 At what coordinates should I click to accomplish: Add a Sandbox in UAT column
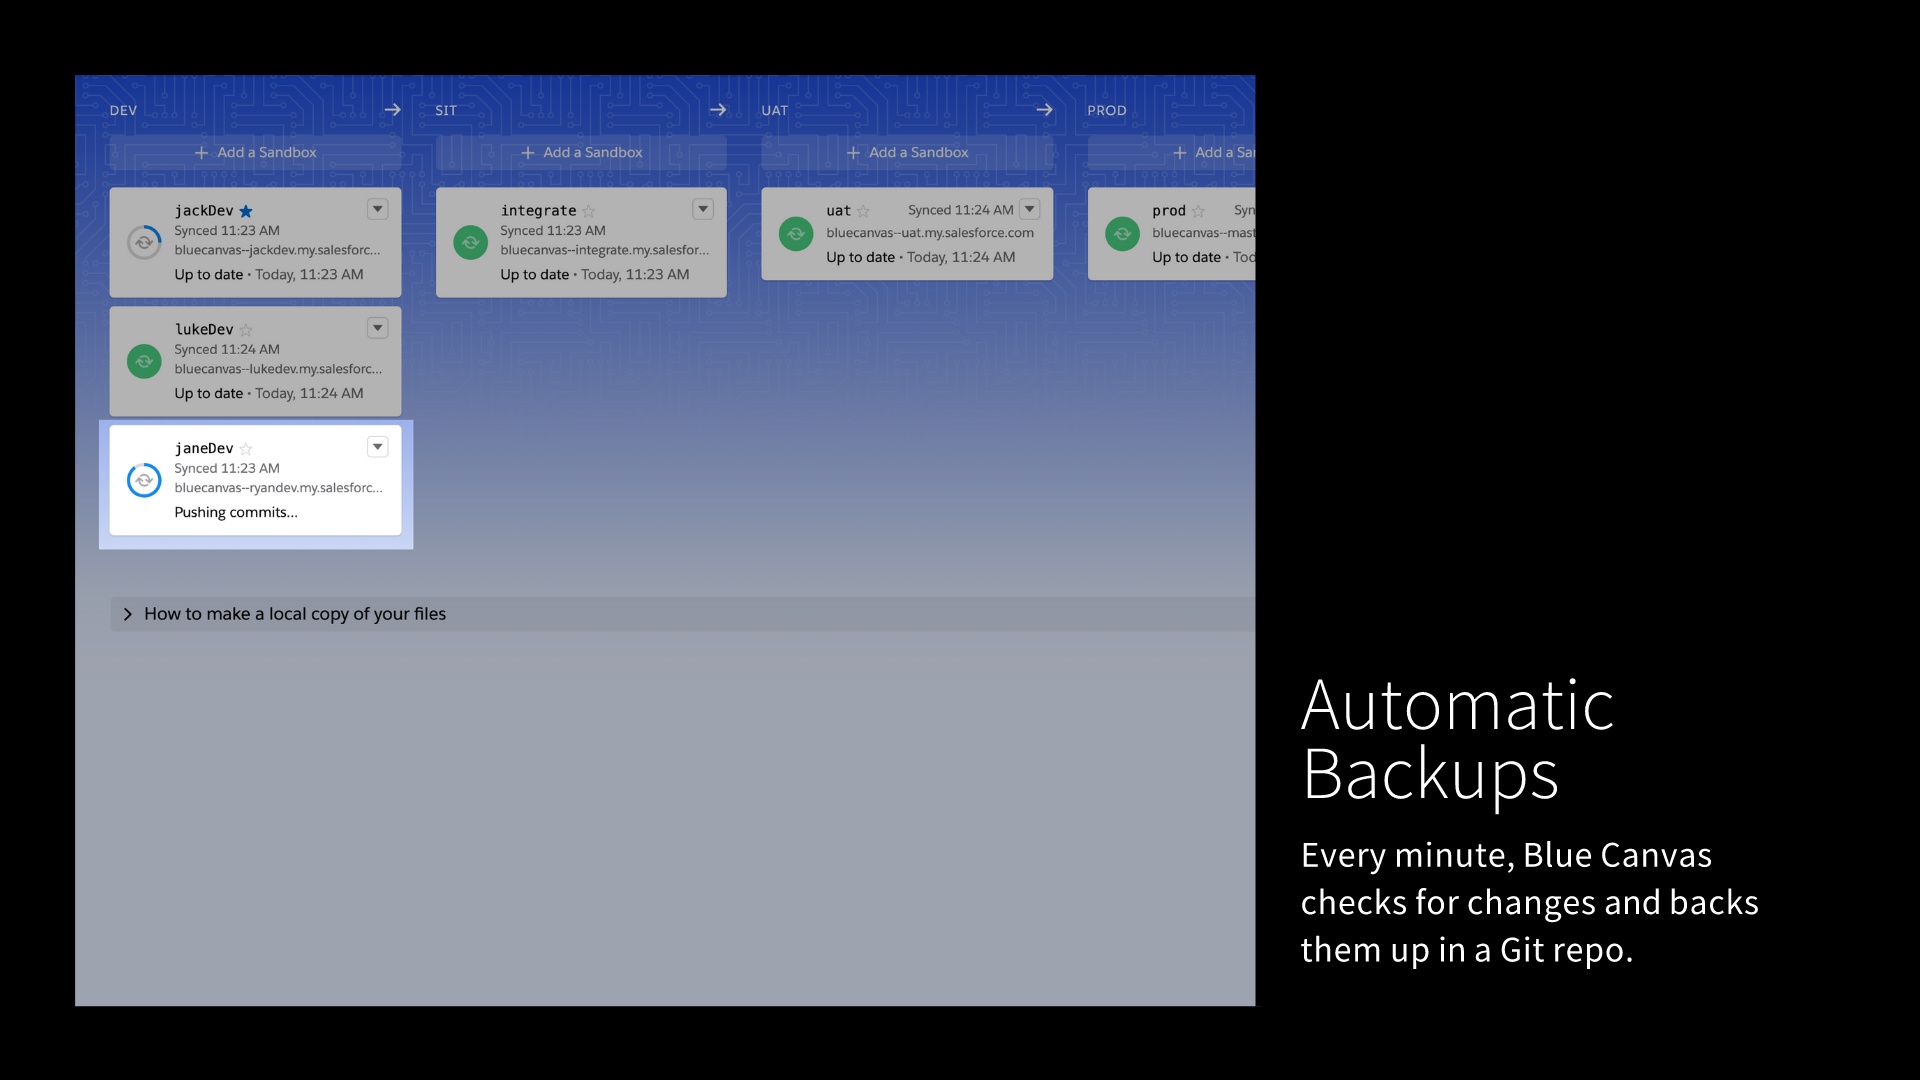[x=907, y=152]
